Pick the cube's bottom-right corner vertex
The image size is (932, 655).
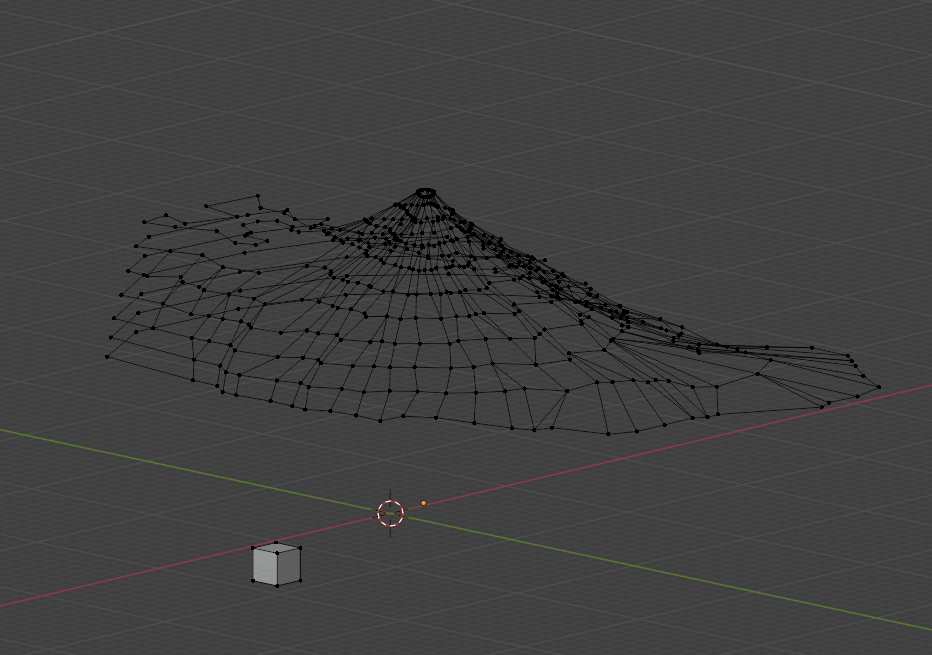click(300, 579)
